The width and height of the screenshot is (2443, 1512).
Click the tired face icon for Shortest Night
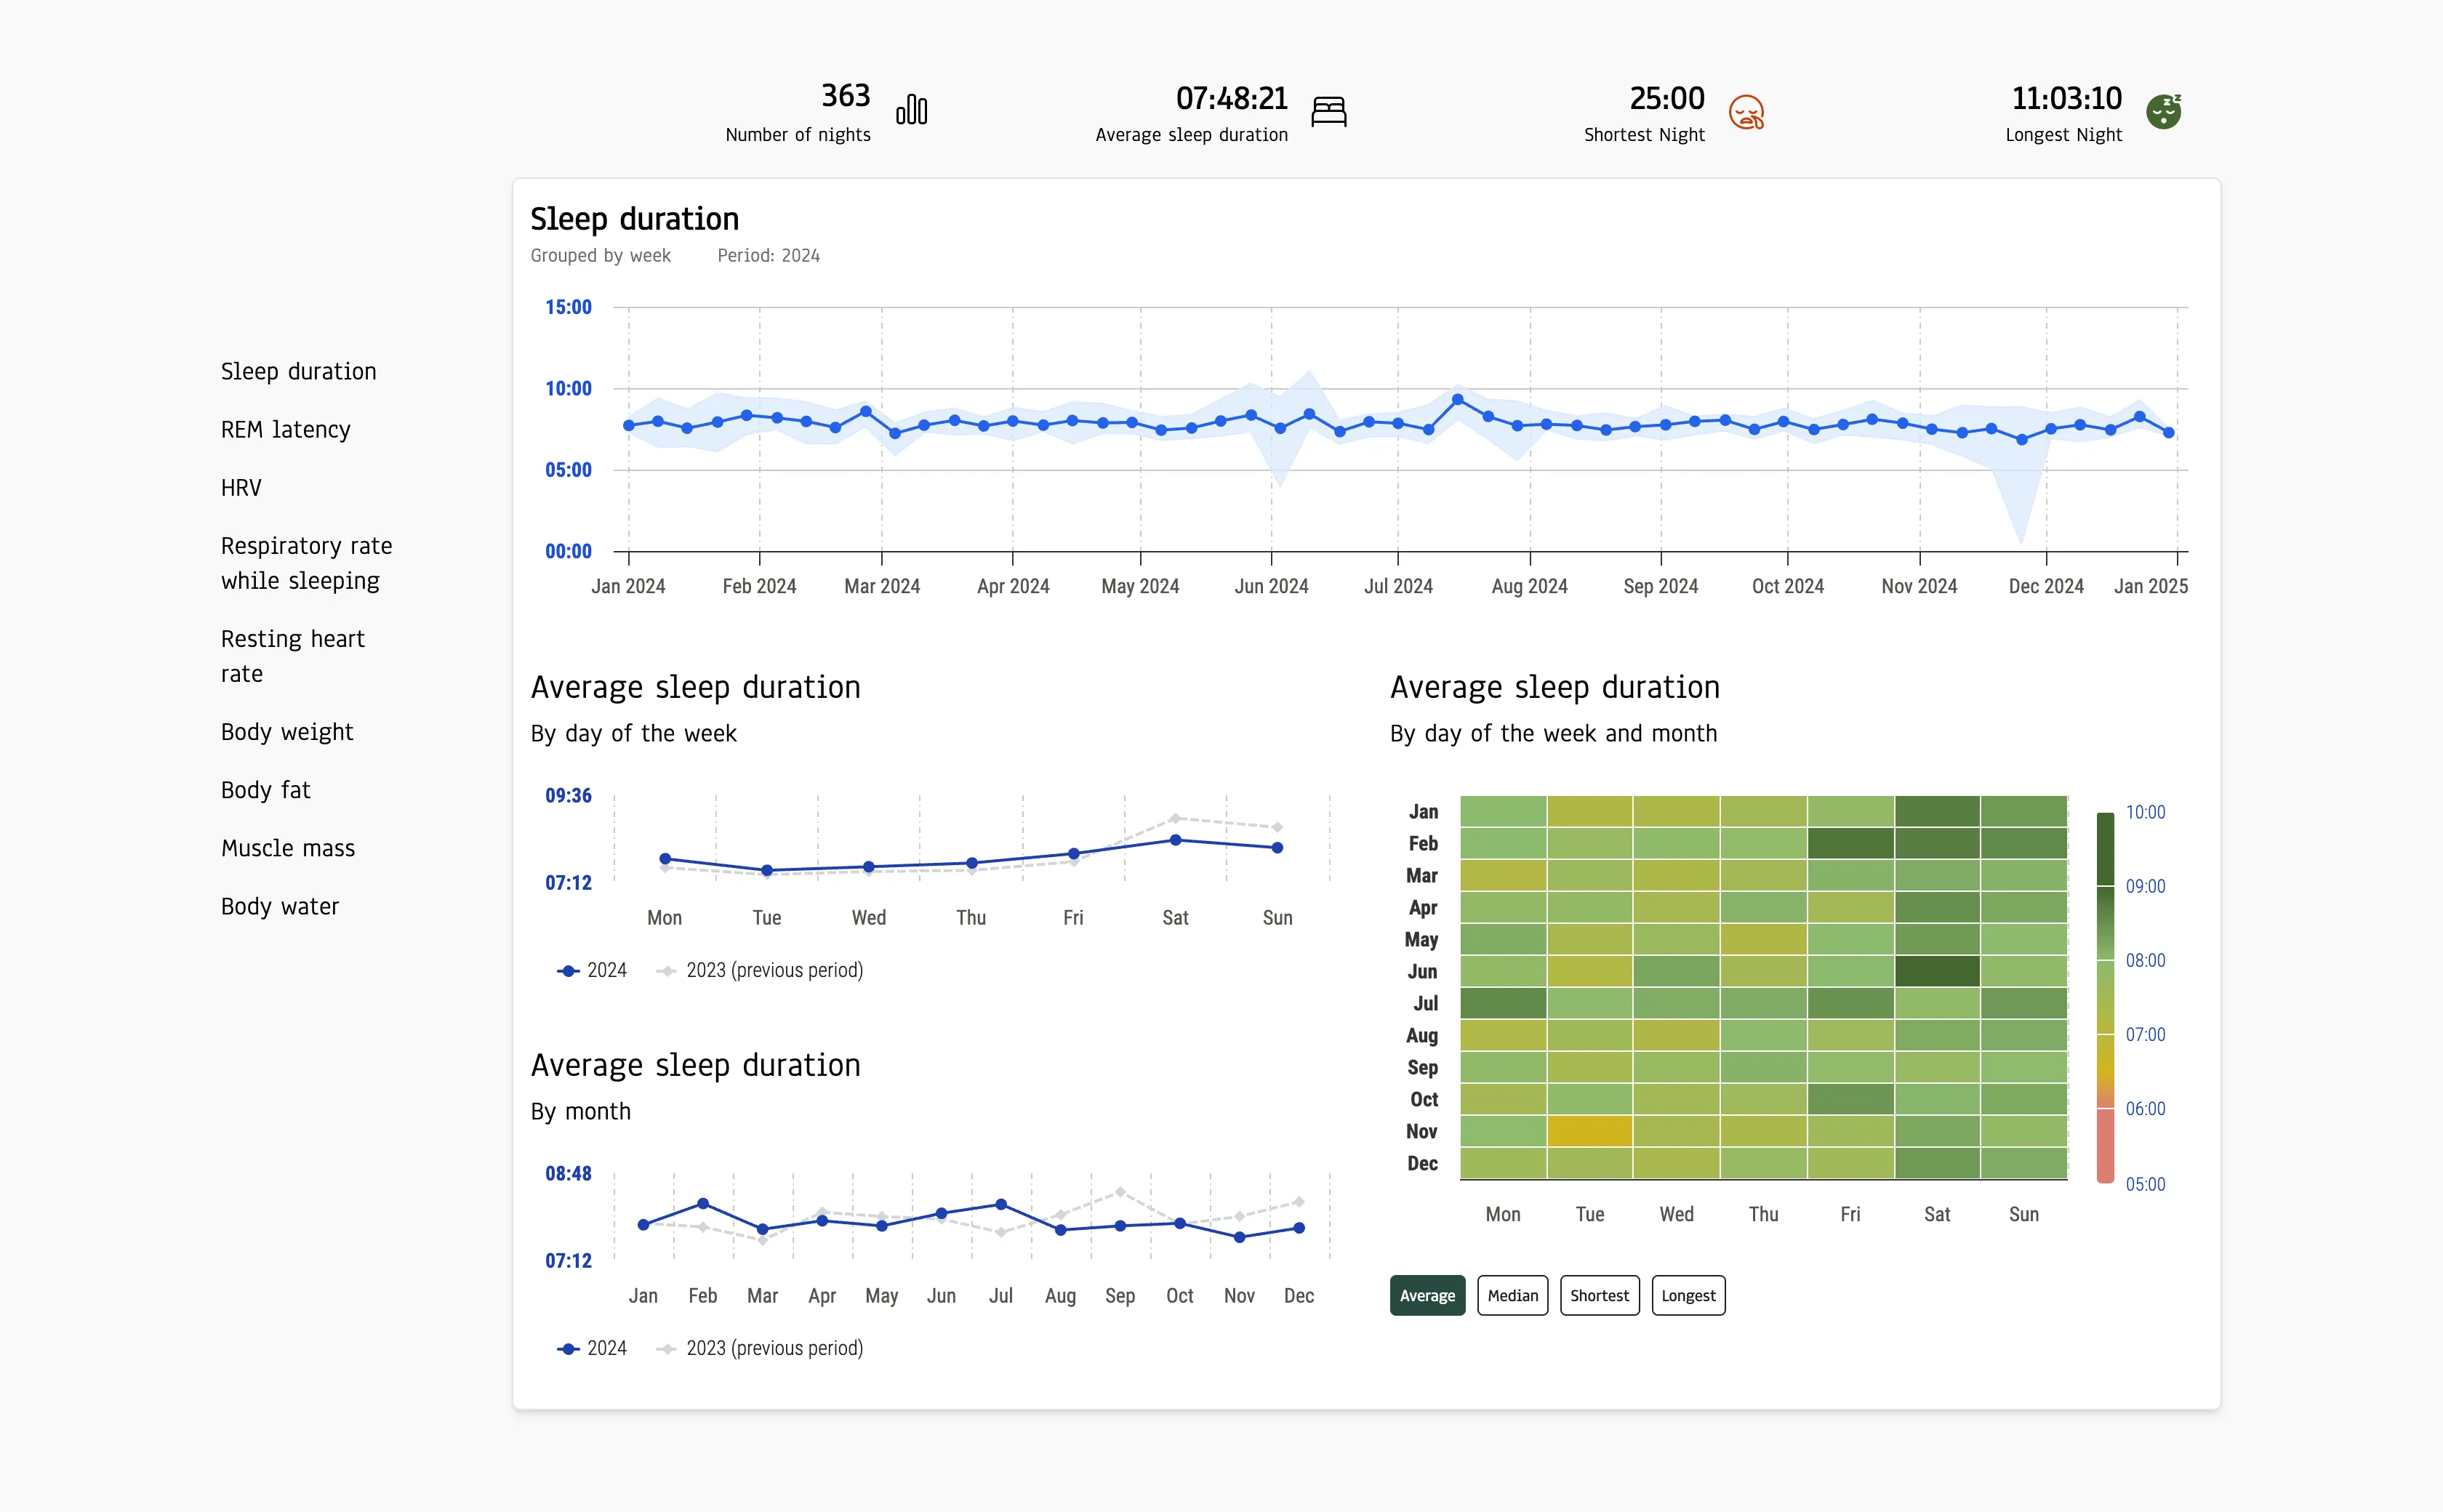1746,112
